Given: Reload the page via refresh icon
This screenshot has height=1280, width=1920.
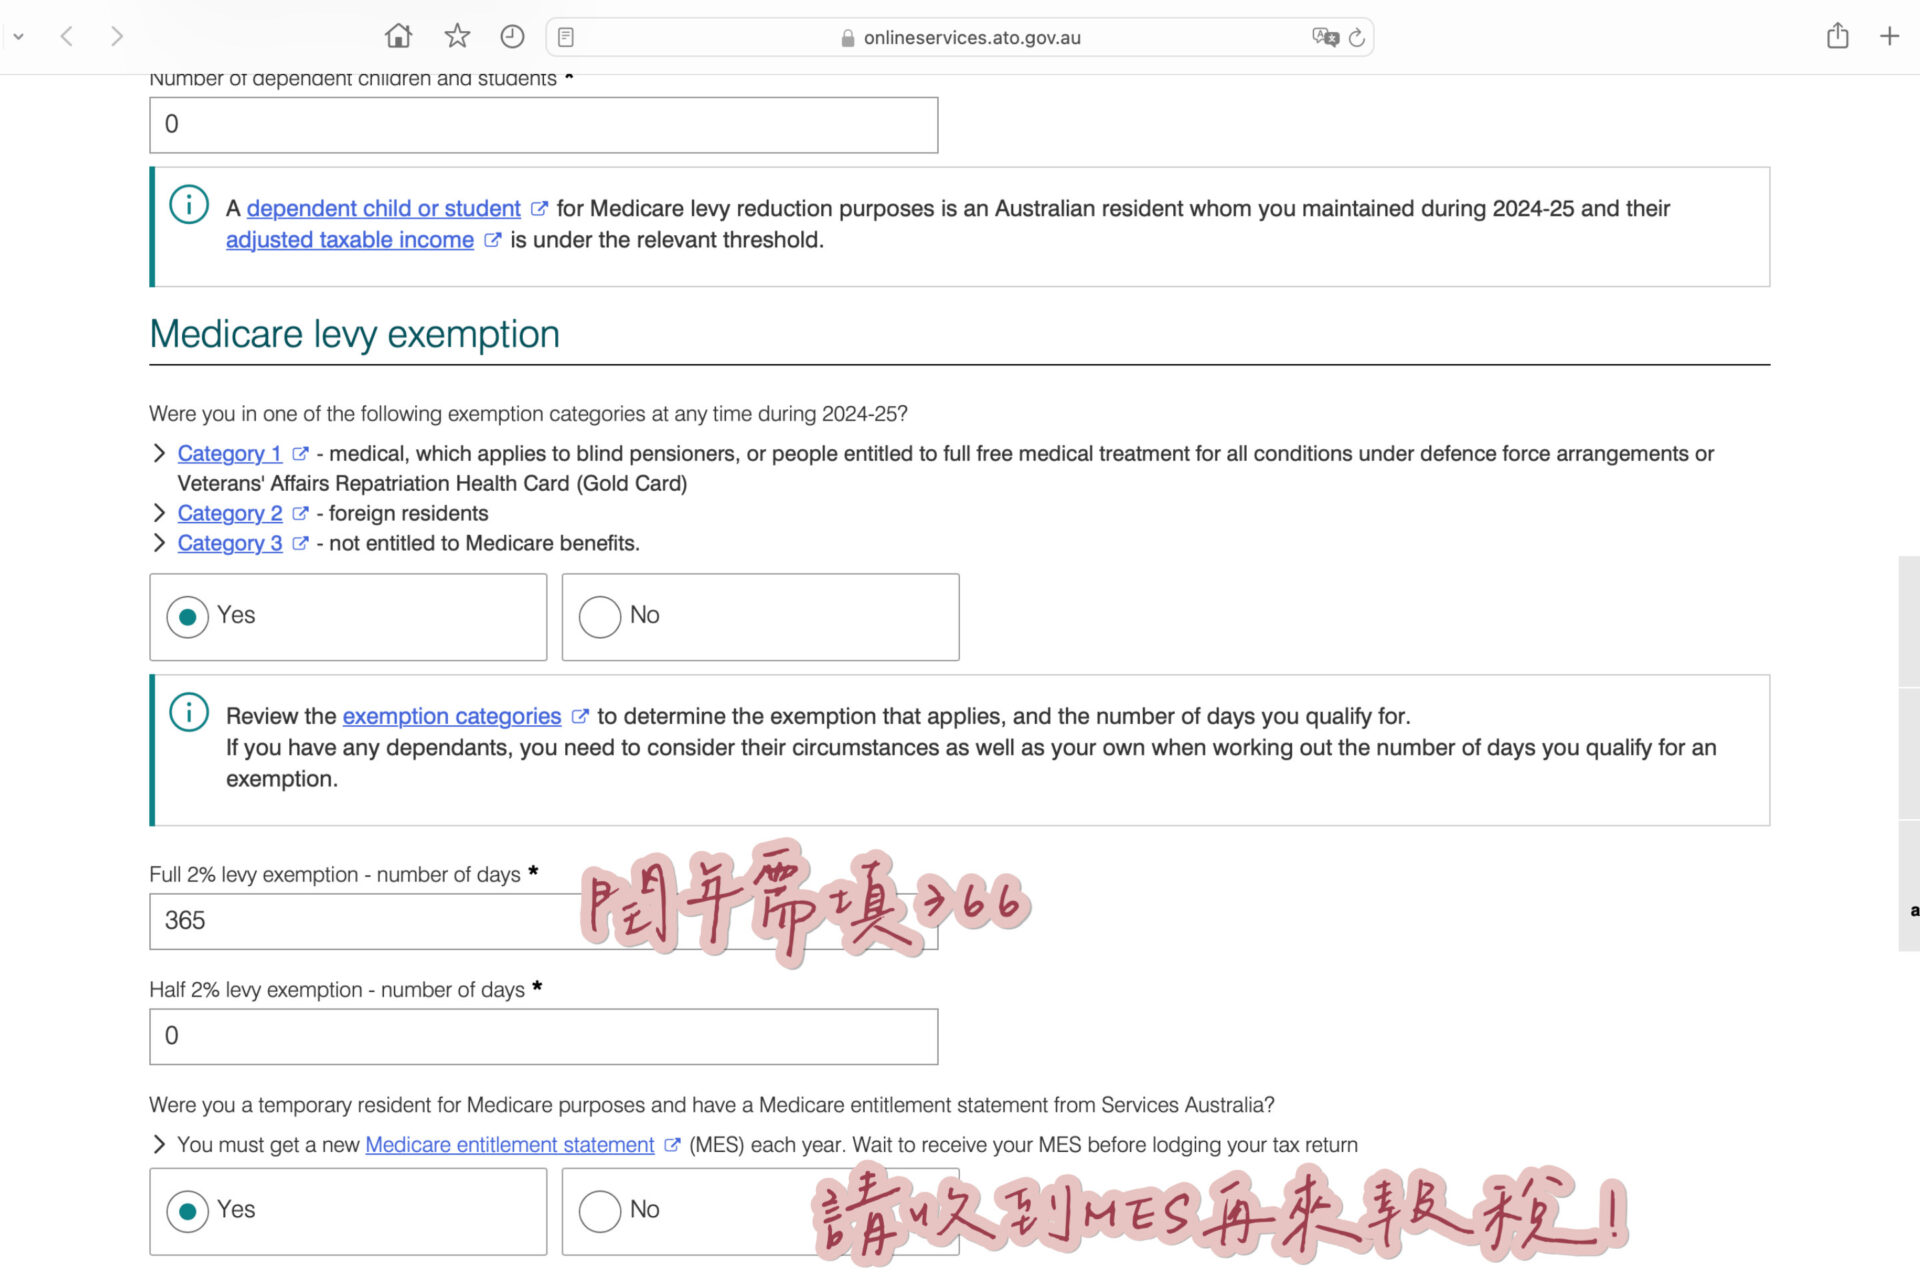Looking at the screenshot, I should [1357, 37].
